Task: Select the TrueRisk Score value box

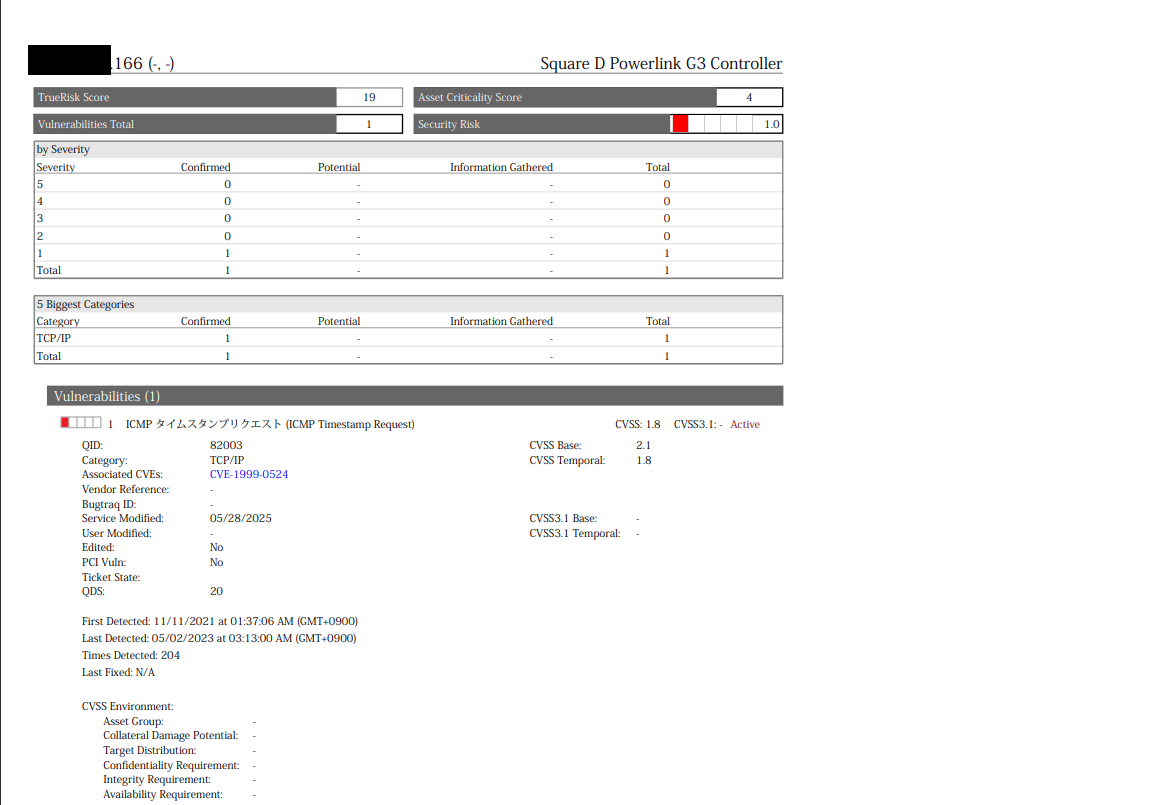Action: (x=369, y=97)
